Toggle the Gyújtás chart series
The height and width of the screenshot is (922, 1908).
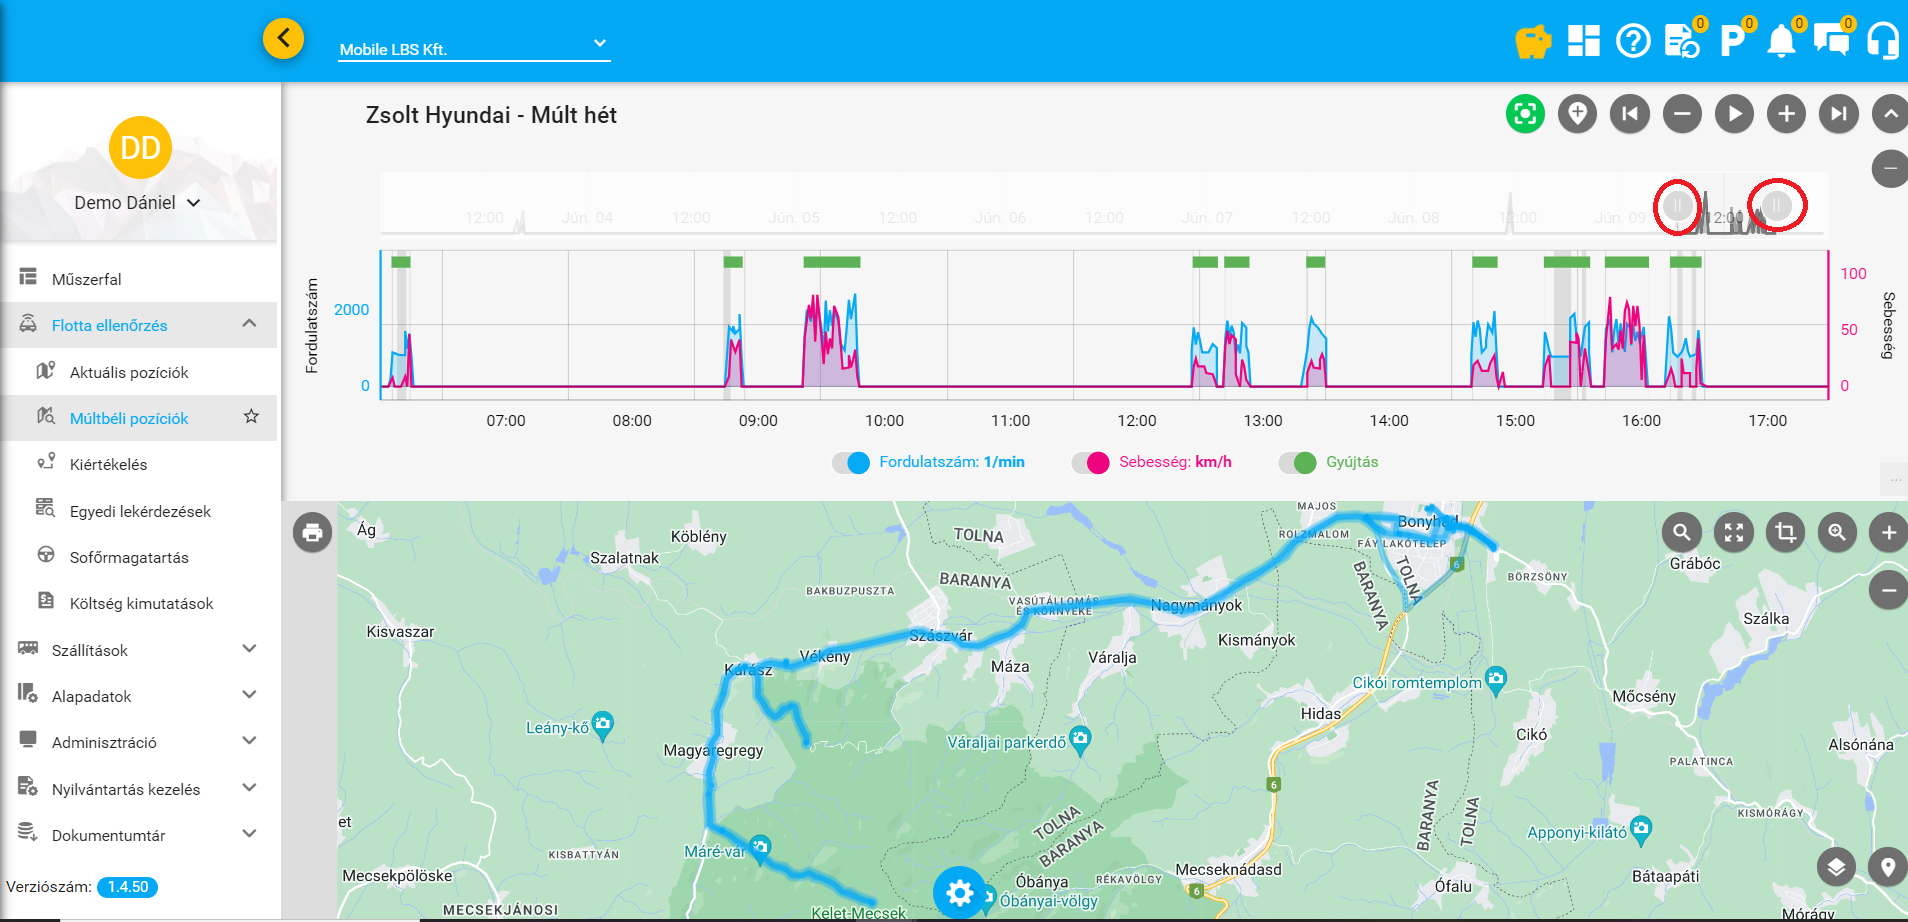coord(1298,463)
